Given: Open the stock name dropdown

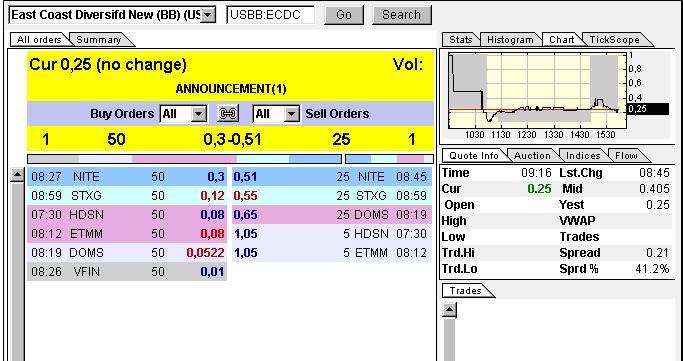Looking at the screenshot, I should coord(209,15).
